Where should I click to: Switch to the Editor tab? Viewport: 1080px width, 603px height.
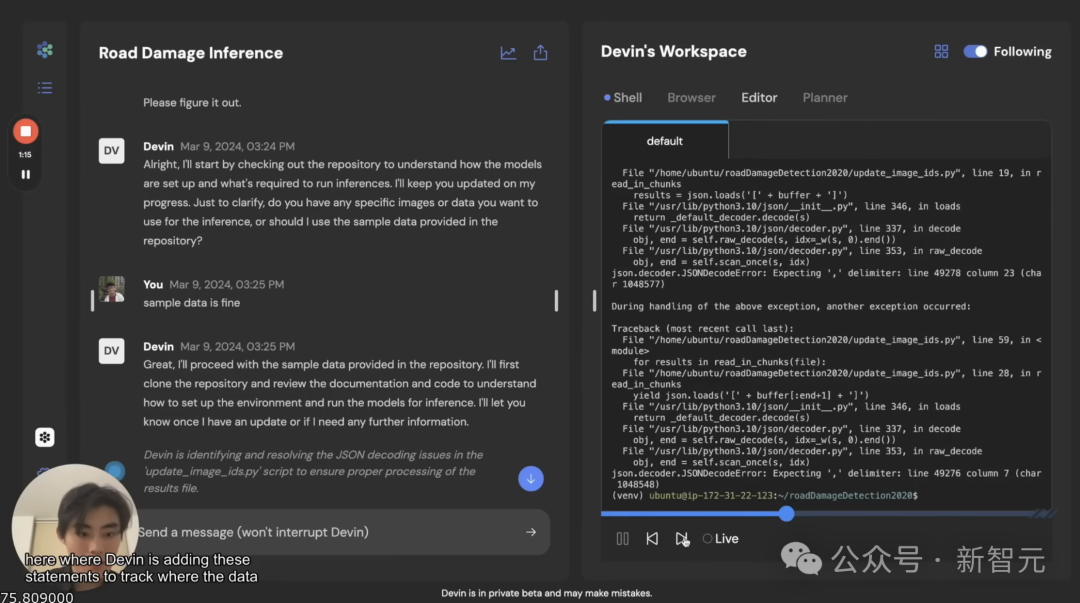[759, 98]
